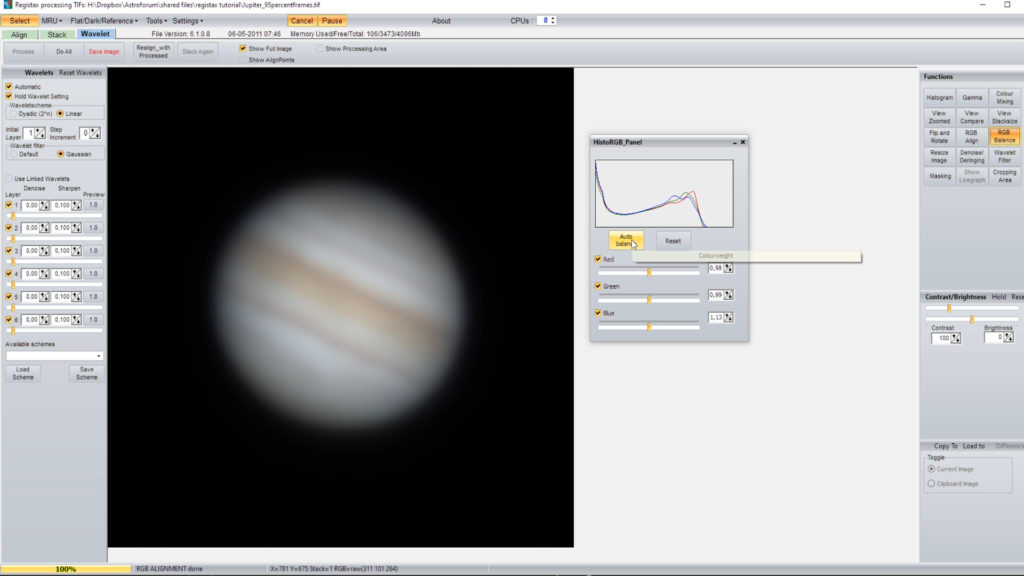
Task: Click Realign with Processed button
Action: [x=153, y=52]
